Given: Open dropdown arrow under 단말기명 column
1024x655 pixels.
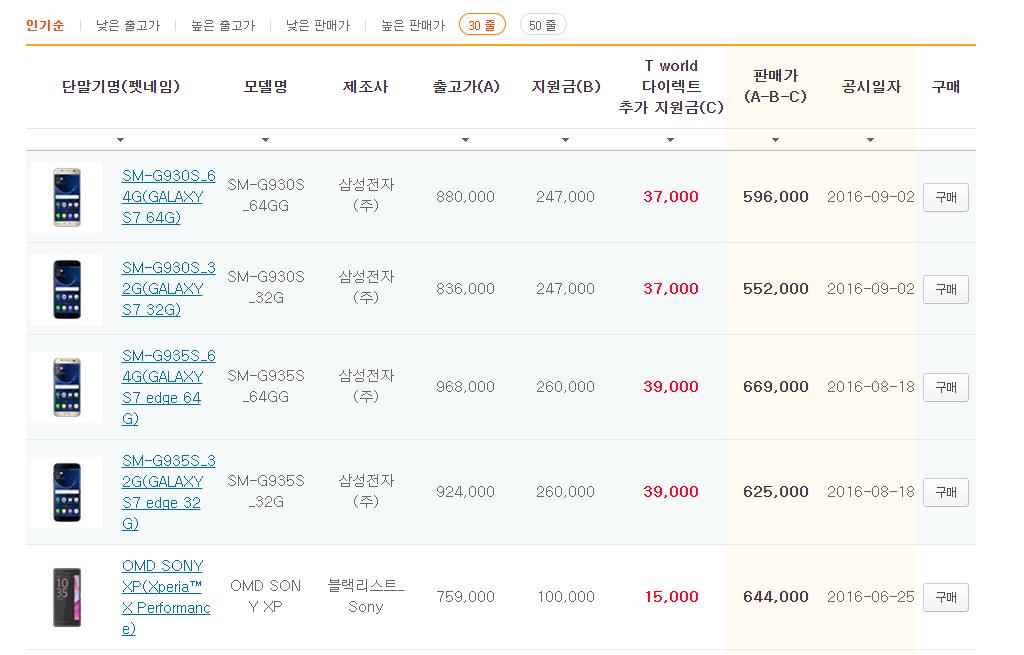Looking at the screenshot, I should tap(121, 140).
